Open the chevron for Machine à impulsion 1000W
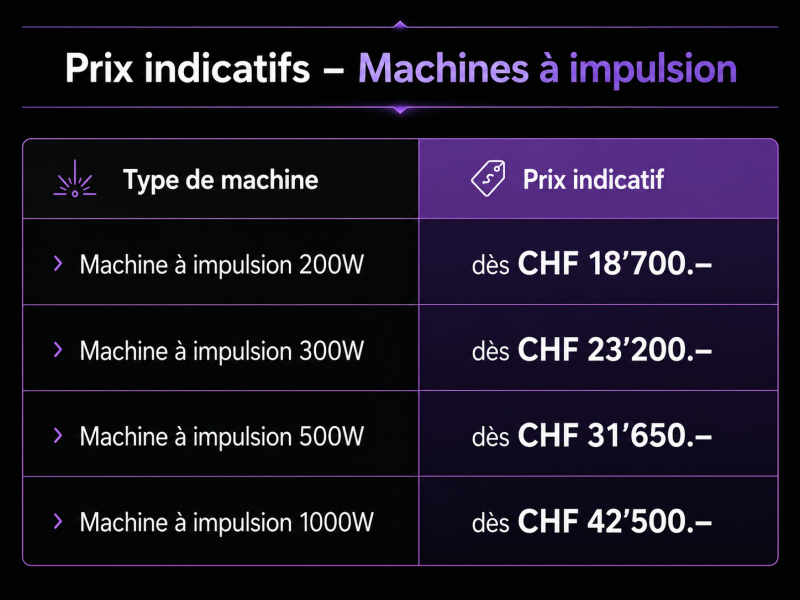This screenshot has width=800, height=600. point(58,521)
